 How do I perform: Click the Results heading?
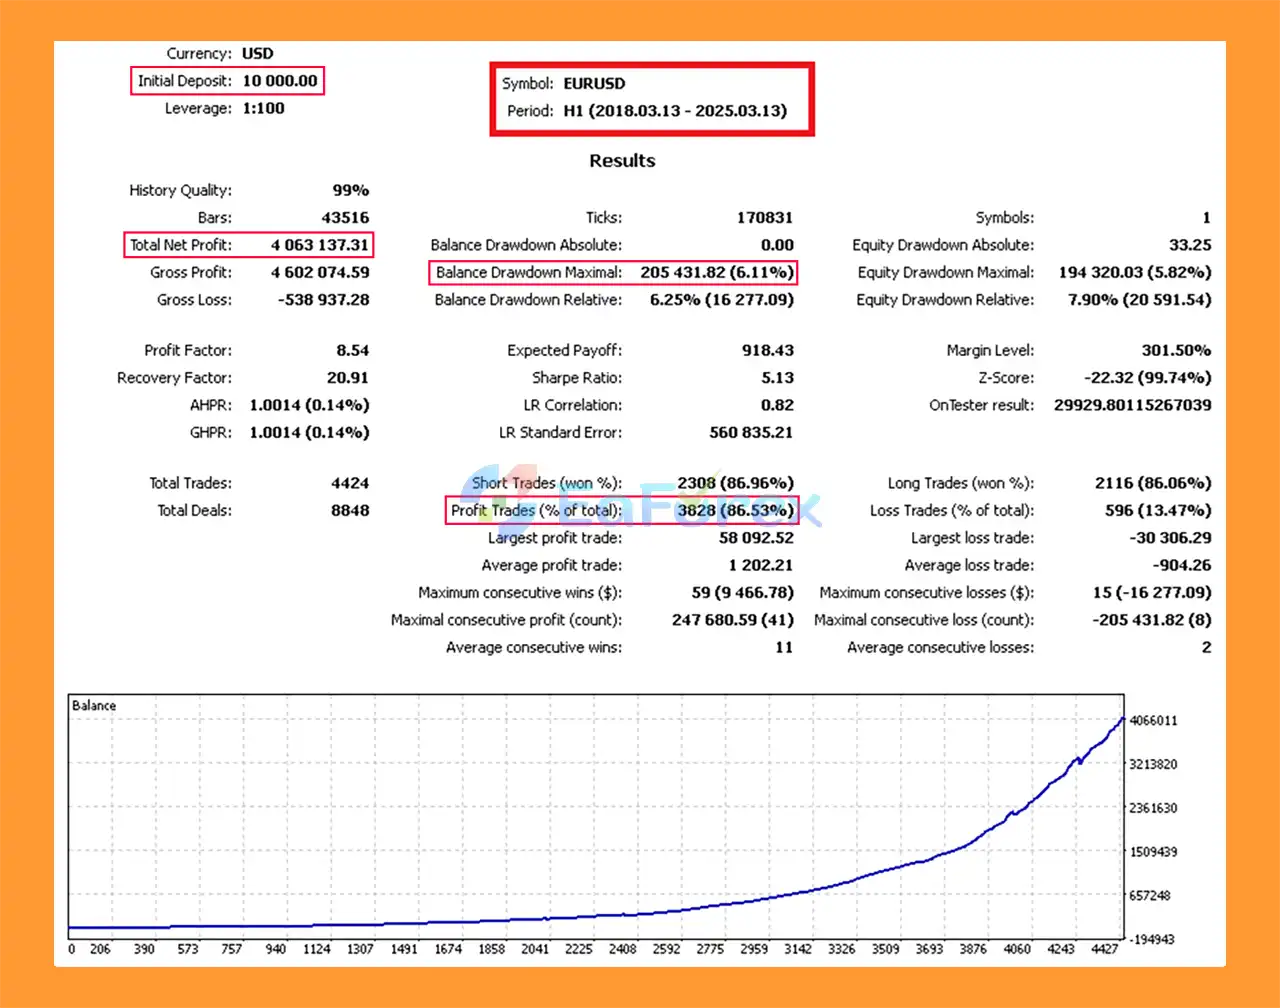[622, 161]
